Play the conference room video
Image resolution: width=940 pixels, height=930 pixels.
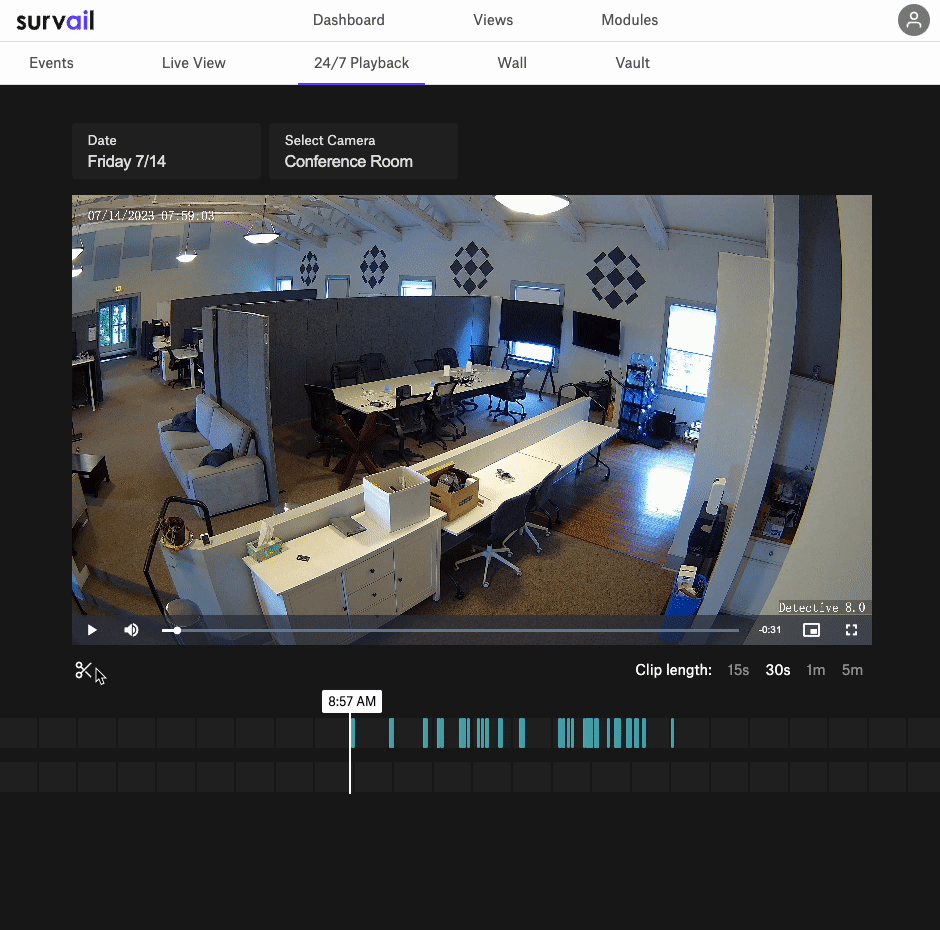pyautogui.click(x=92, y=630)
